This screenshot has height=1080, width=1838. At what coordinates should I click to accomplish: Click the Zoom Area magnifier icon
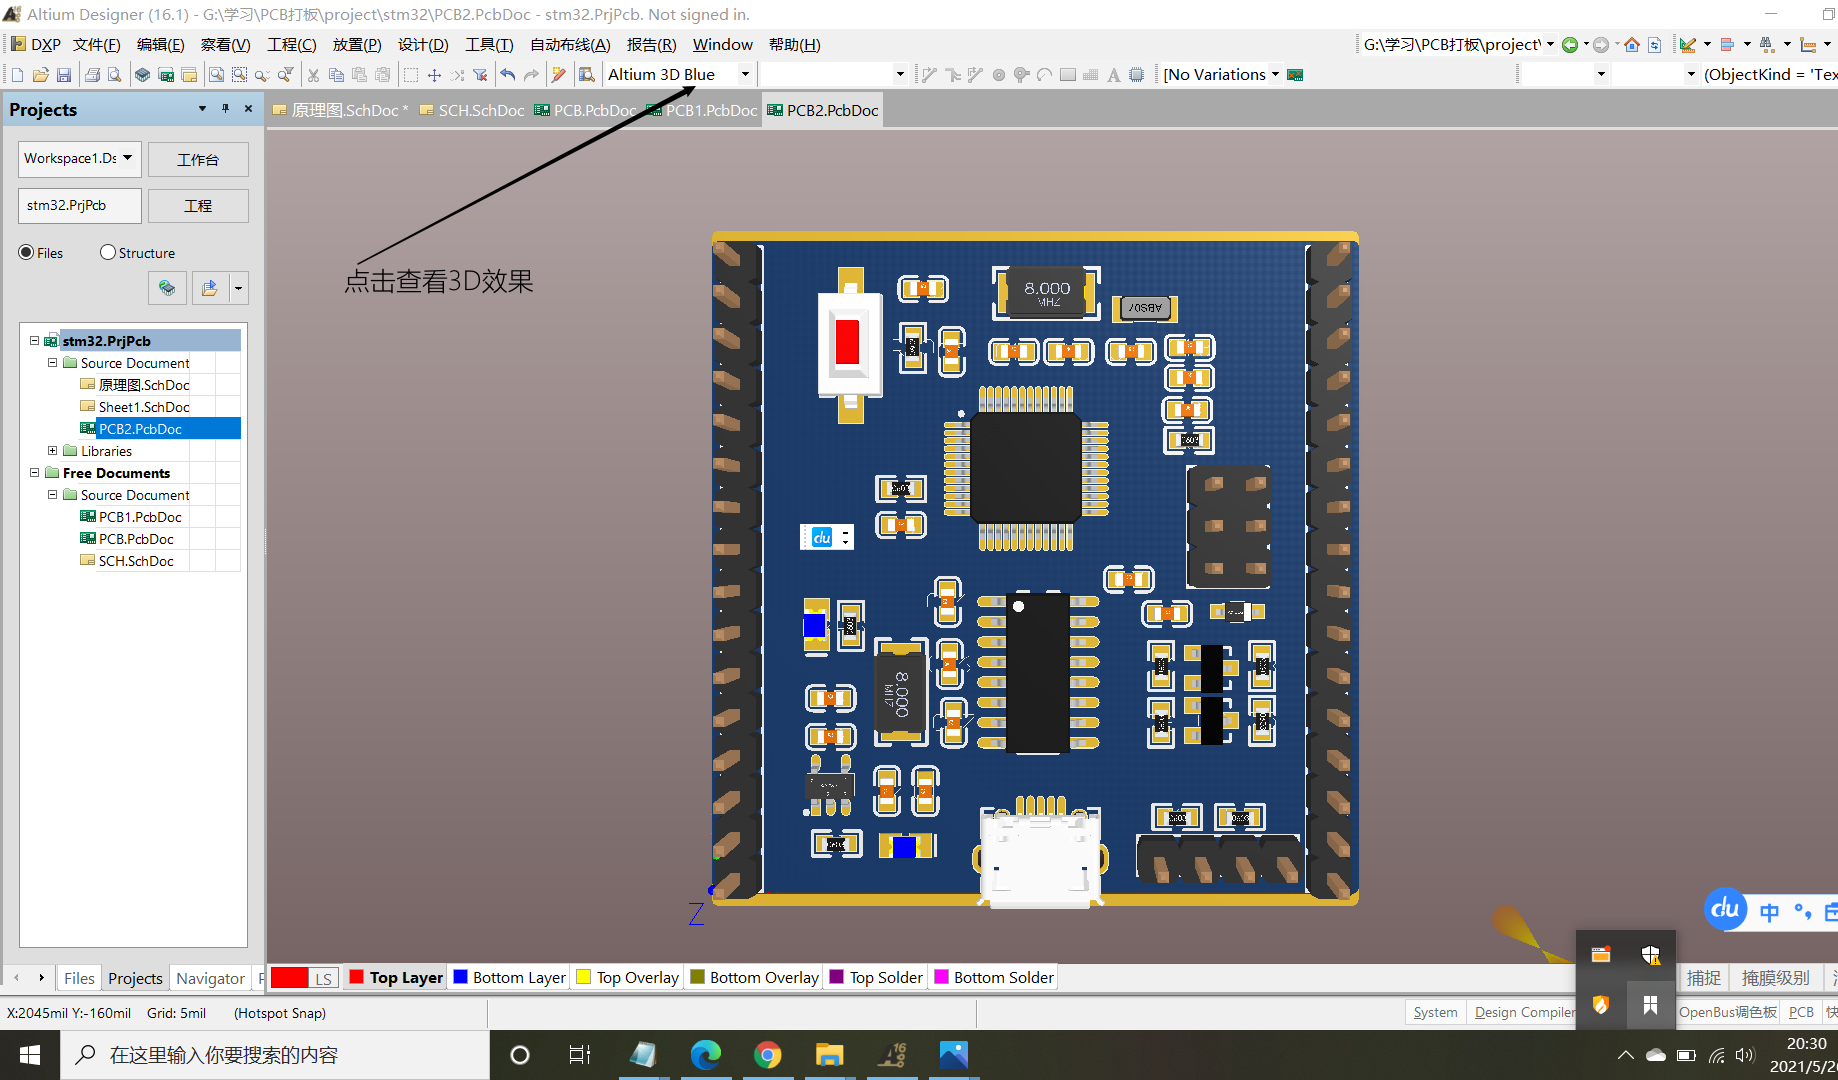pyautogui.click(x=239, y=75)
